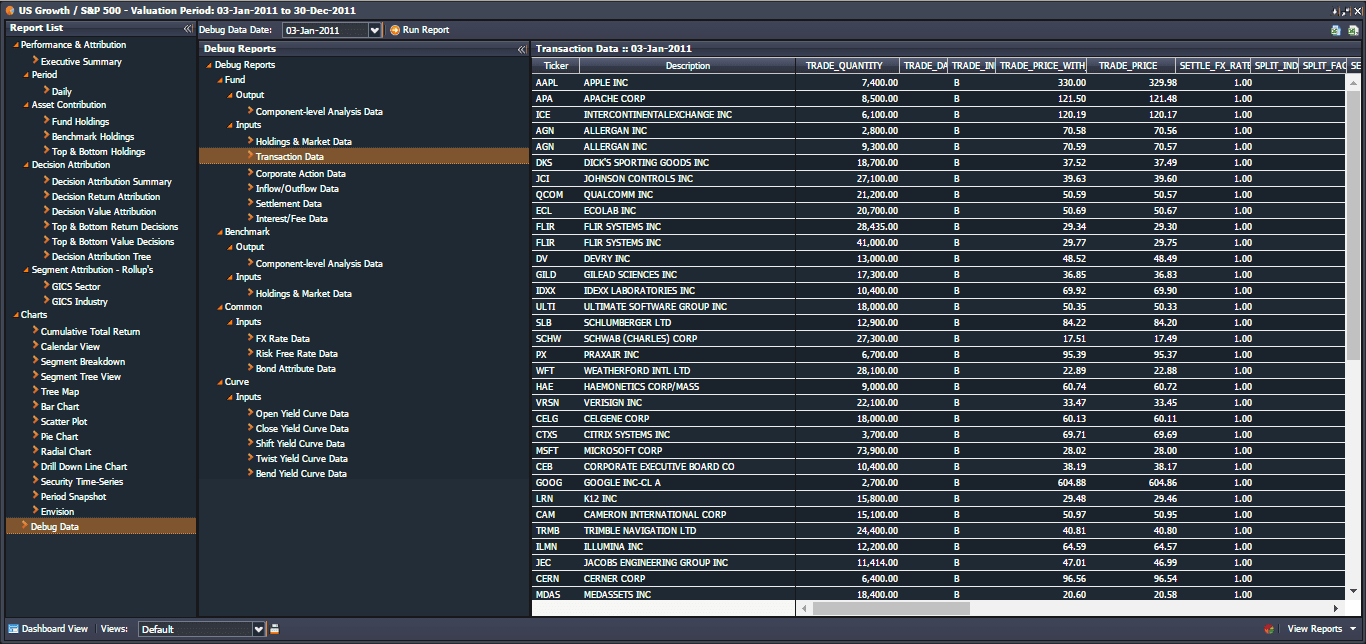The width and height of the screenshot is (1366, 644).
Task: Select Inflow/Outflow Data
Action: [x=297, y=189]
